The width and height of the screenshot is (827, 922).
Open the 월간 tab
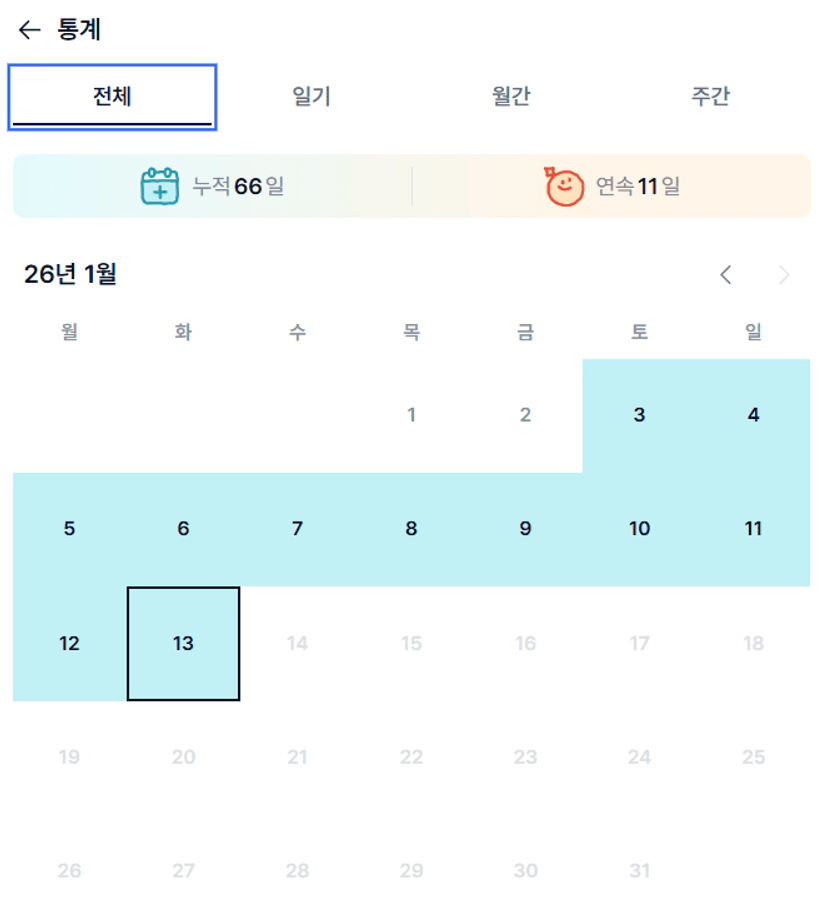[511, 97]
